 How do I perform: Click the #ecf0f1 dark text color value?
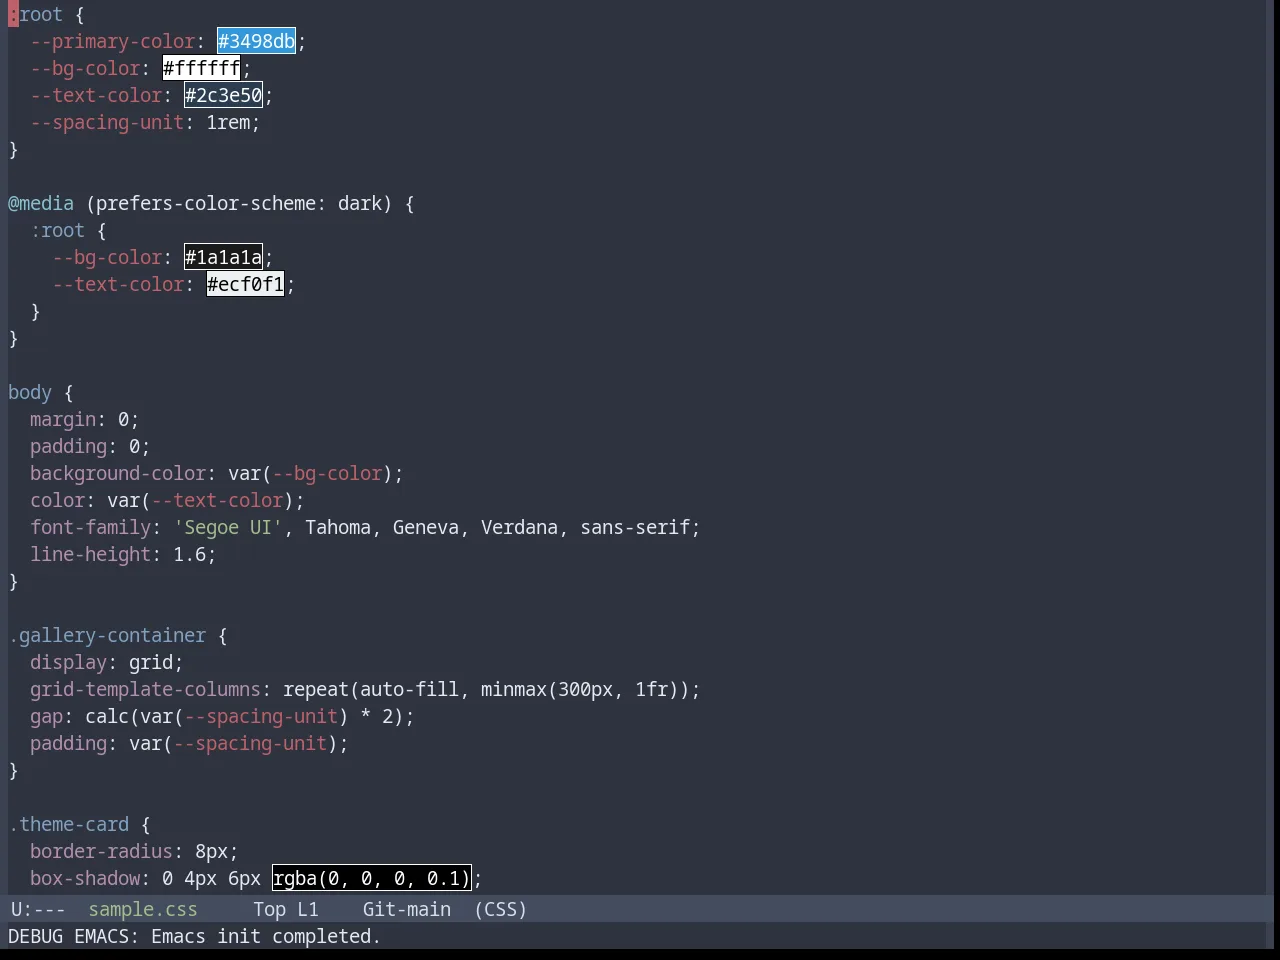click(x=245, y=284)
